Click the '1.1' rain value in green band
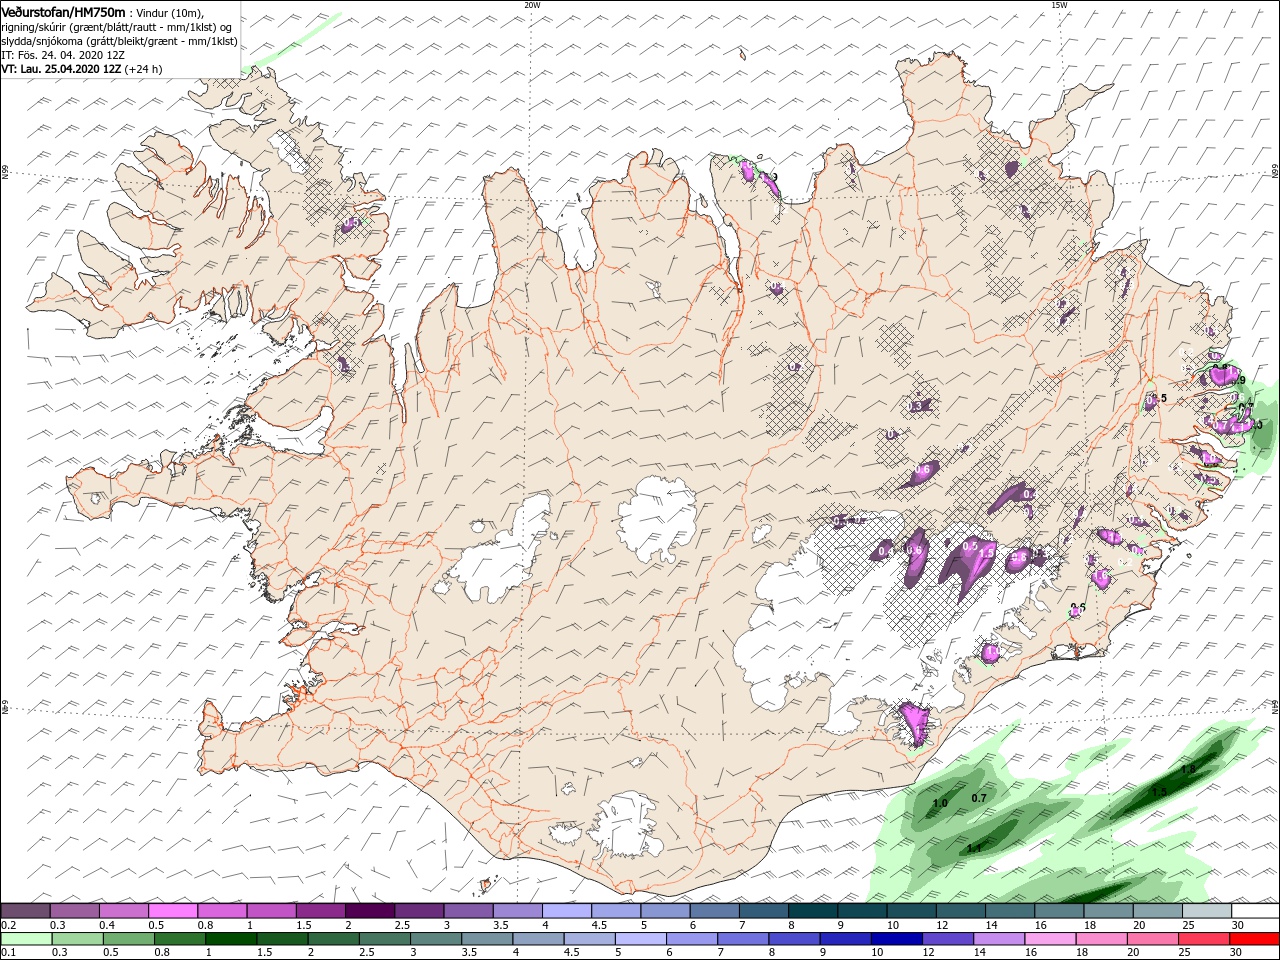 [974, 848]
